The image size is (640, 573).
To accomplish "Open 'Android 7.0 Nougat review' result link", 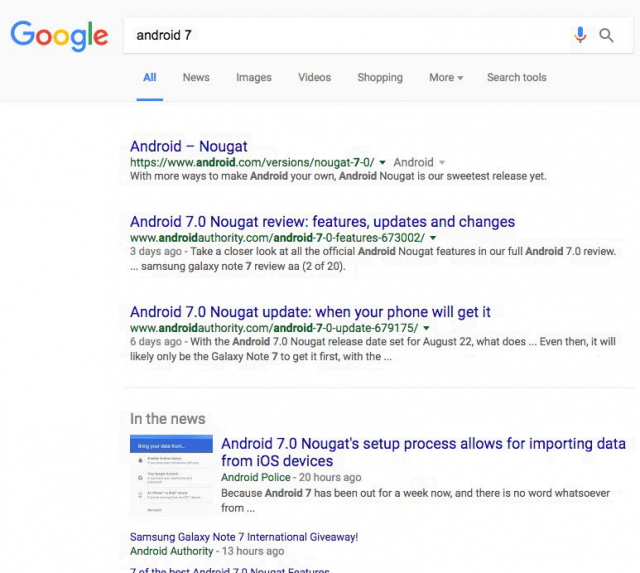I will click(322, 221).
